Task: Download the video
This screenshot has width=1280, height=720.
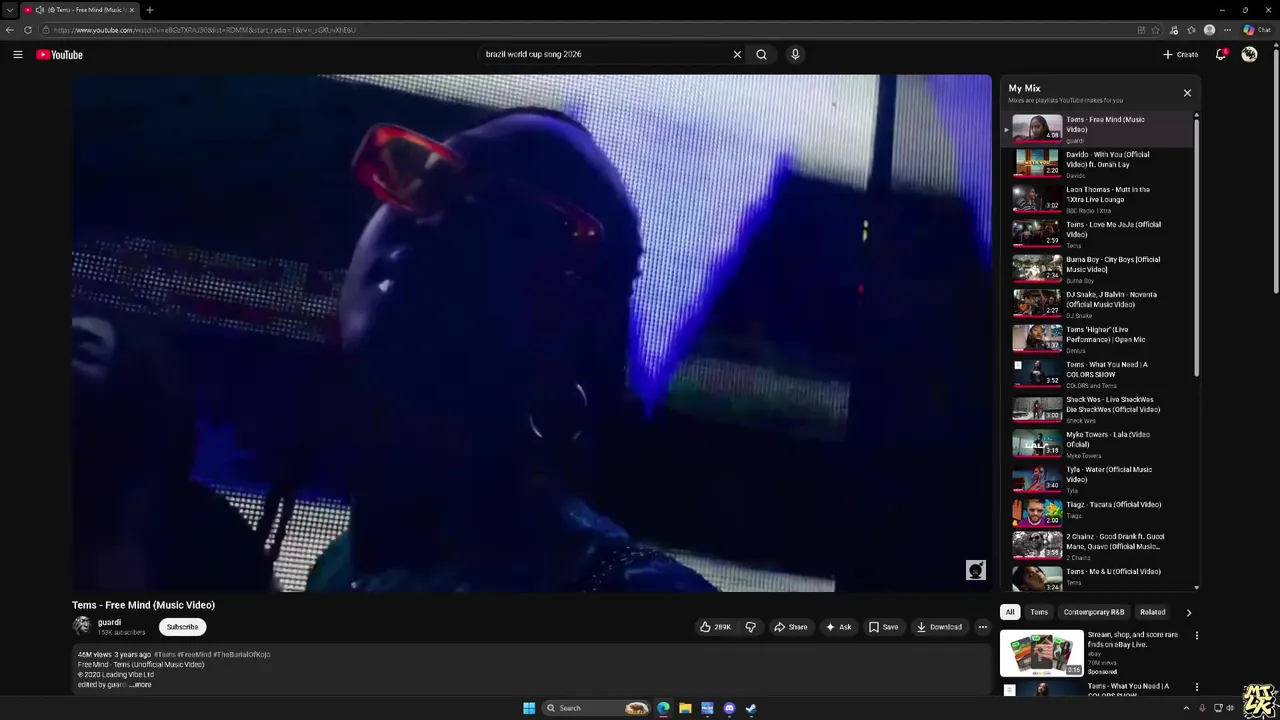Action: 939,627
